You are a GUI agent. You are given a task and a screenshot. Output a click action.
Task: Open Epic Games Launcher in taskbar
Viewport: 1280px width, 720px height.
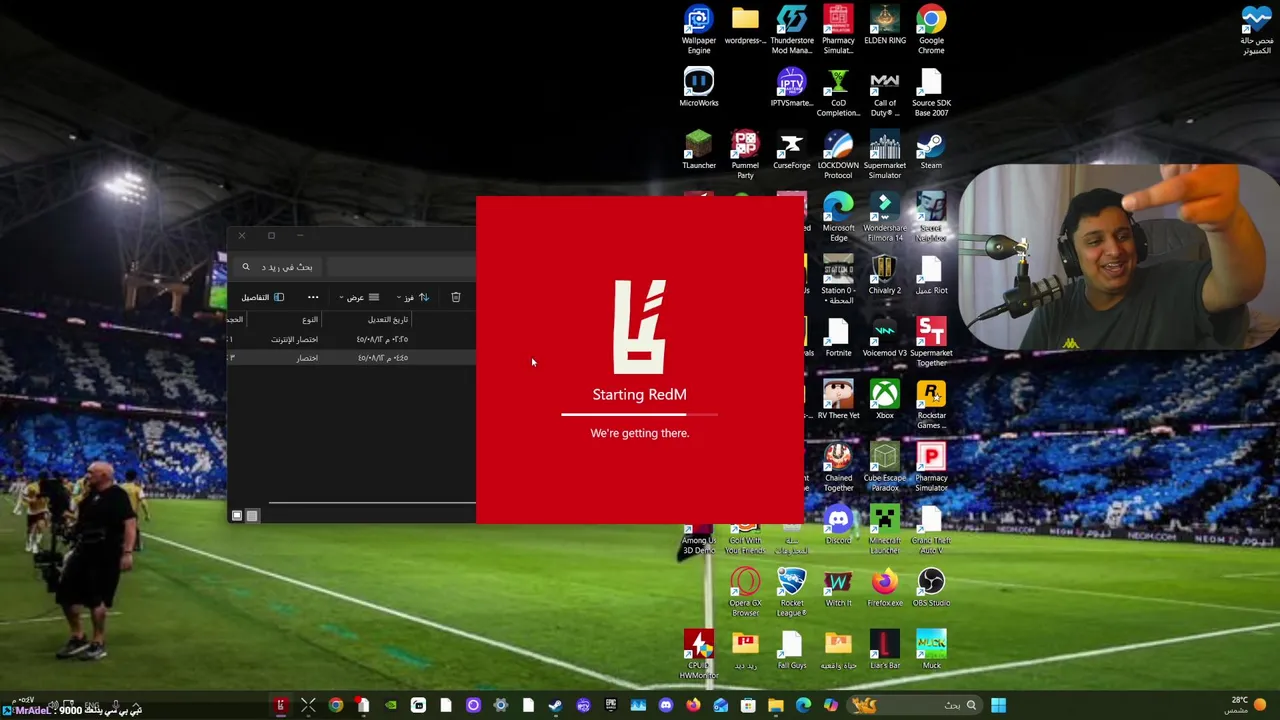pyautogui.click(x=611, y=706)
